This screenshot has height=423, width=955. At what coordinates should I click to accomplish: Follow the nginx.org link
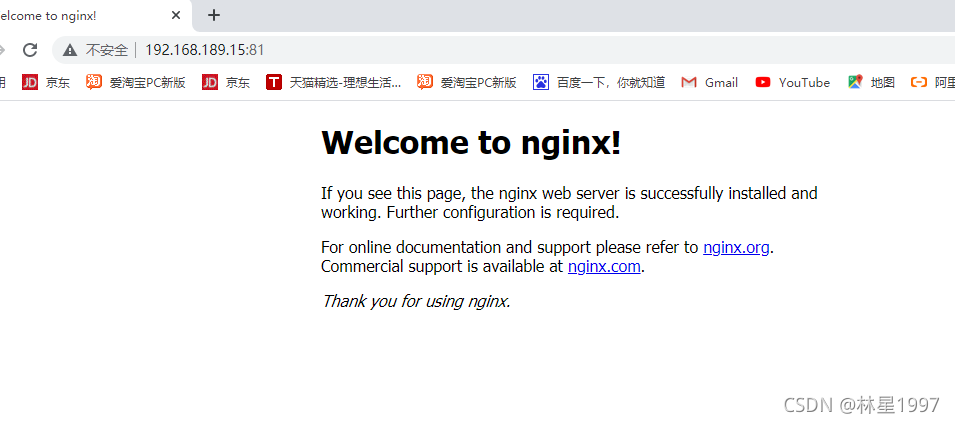736,248
